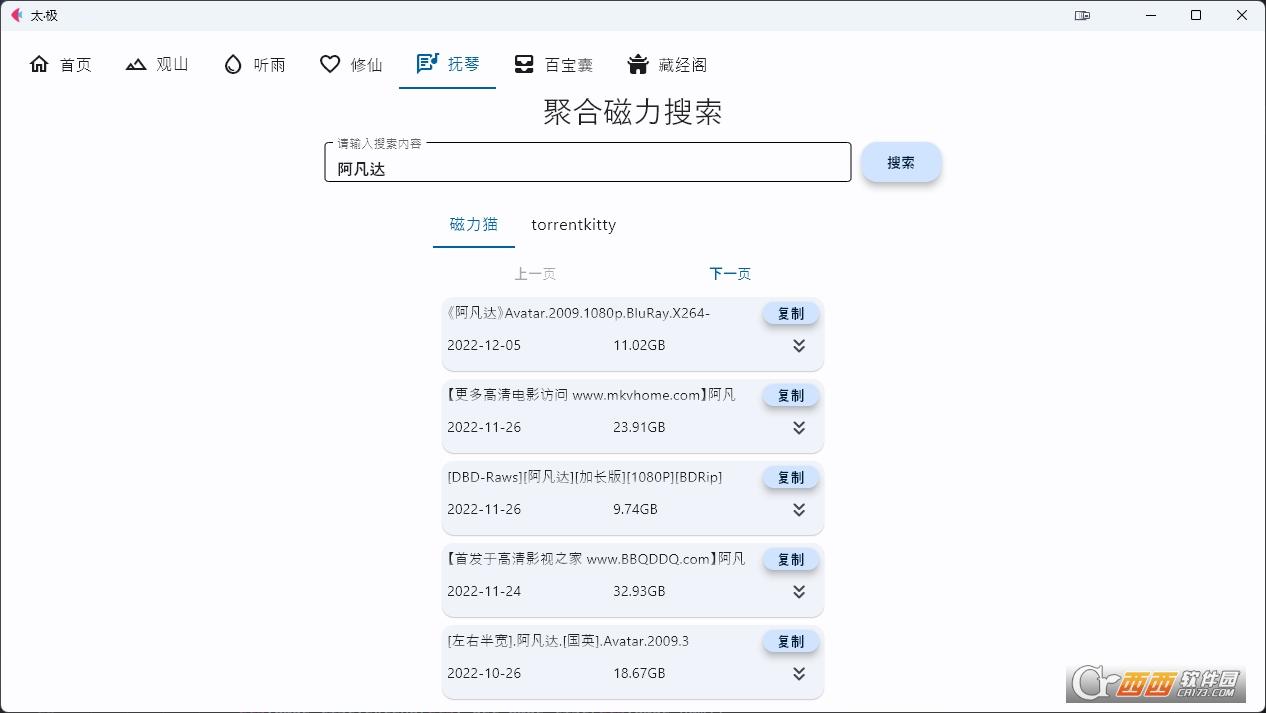Switch to the torrentkitty source tab
This screenshot has width=1266, height=713.
click(x=573, y=224)
